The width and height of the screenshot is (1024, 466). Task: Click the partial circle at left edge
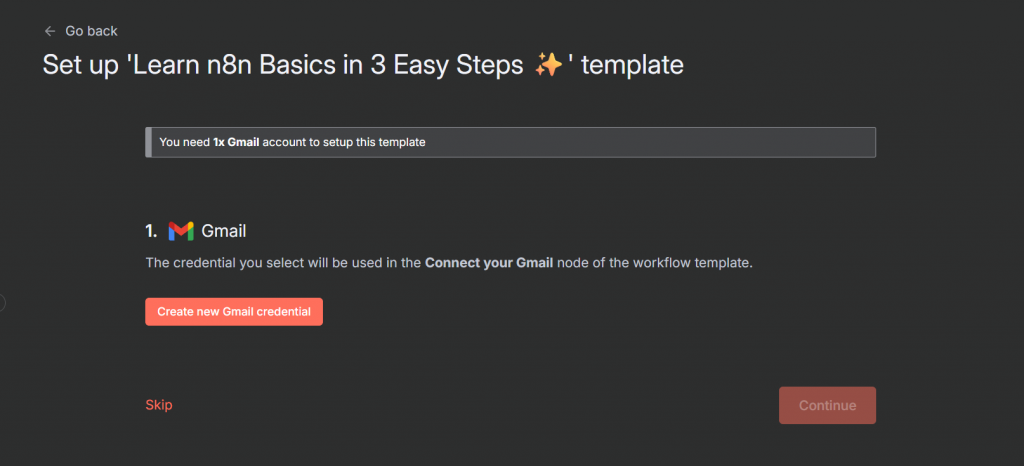(x=3, y=302)
